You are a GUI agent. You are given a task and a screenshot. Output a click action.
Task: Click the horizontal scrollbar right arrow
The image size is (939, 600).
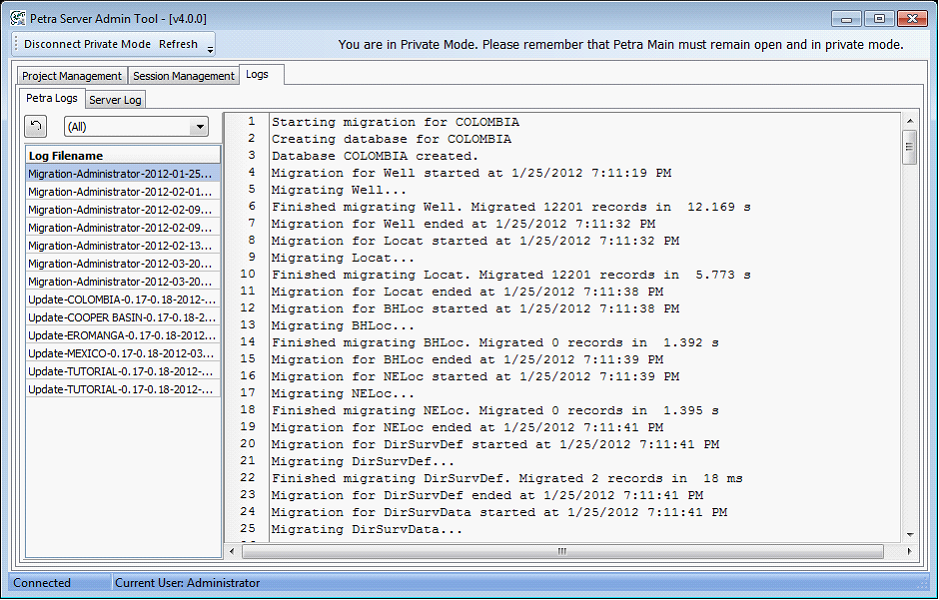click(893, 551)
